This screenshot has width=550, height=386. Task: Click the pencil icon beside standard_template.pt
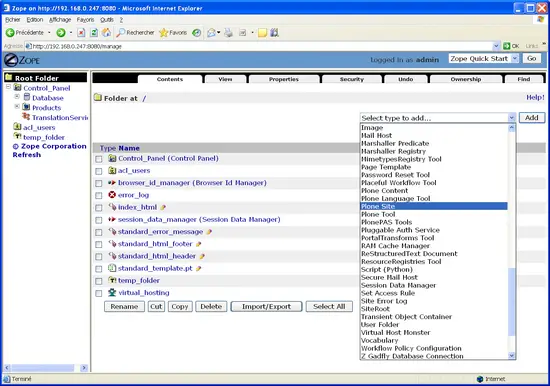click(199, 269)
